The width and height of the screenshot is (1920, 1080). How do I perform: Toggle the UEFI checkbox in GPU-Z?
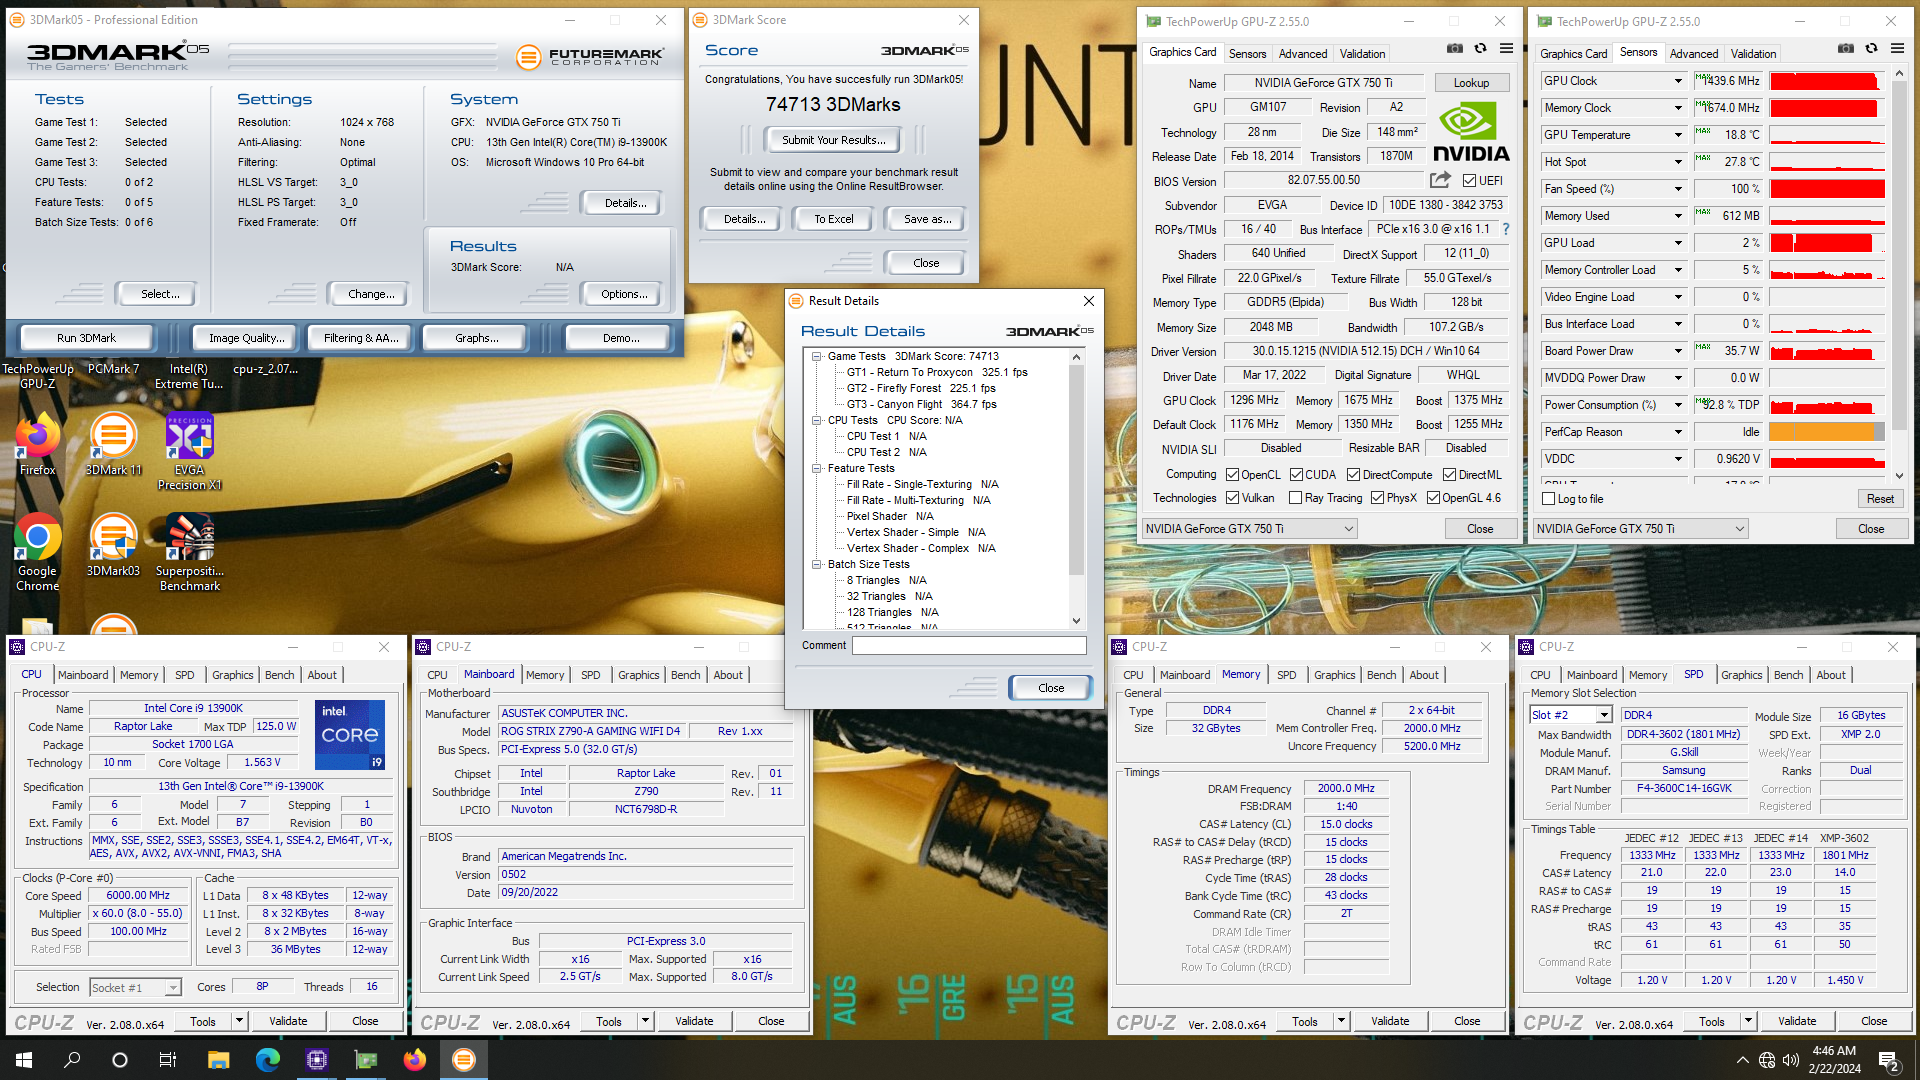1469,181
